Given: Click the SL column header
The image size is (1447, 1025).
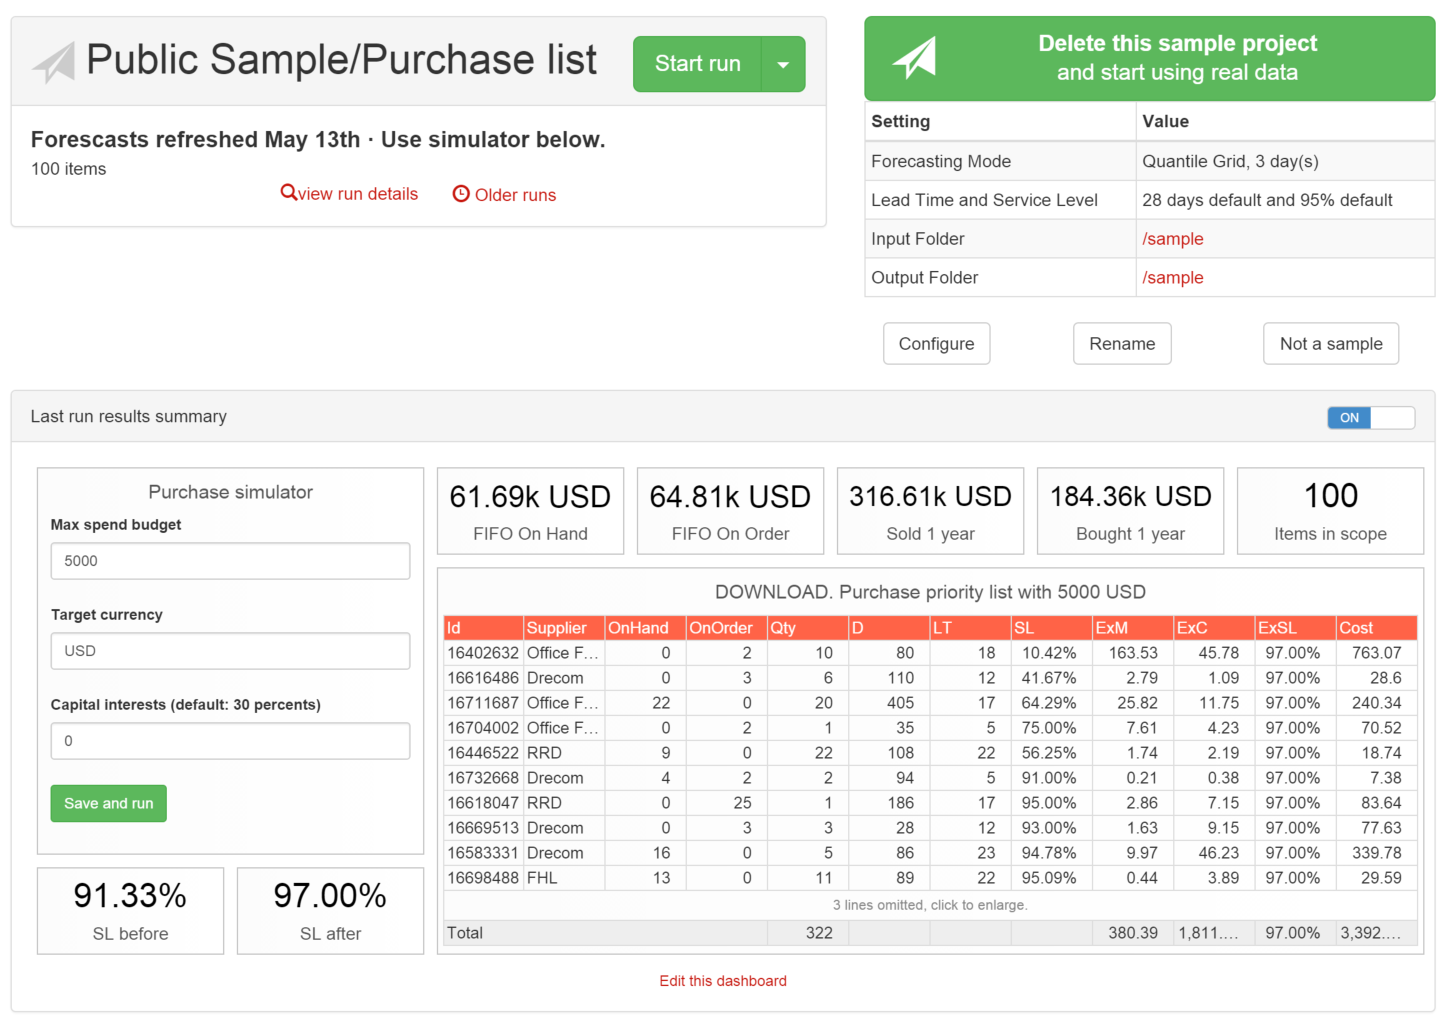Looking at the screenshot, I should click(x=1052, y=628).
